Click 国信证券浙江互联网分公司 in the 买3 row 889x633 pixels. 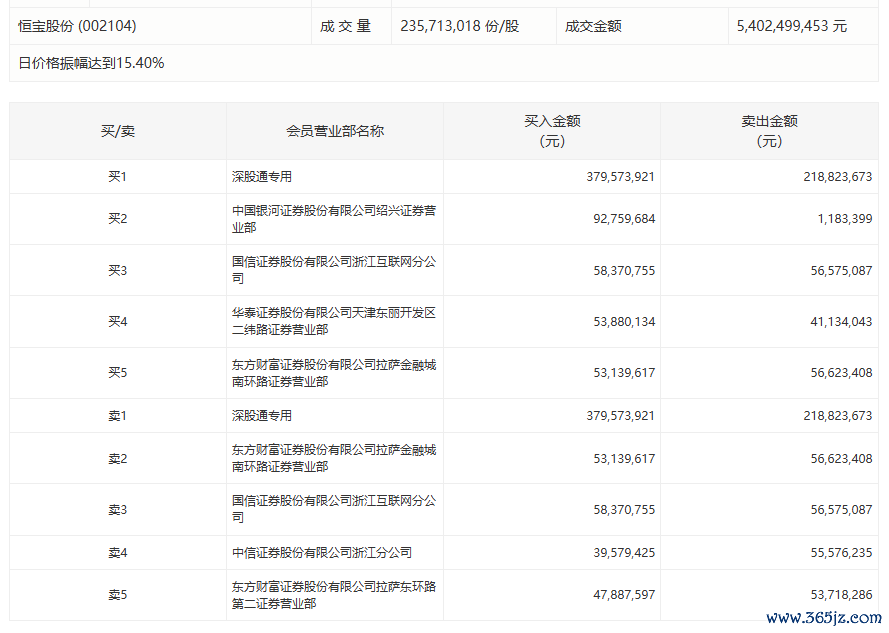pos(334,270)
